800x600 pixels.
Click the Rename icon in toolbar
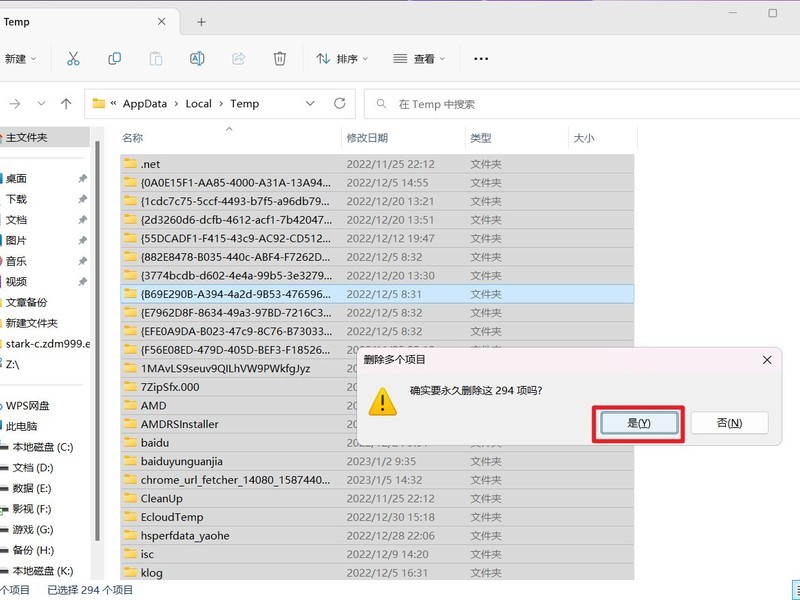[x=197, y=59]
